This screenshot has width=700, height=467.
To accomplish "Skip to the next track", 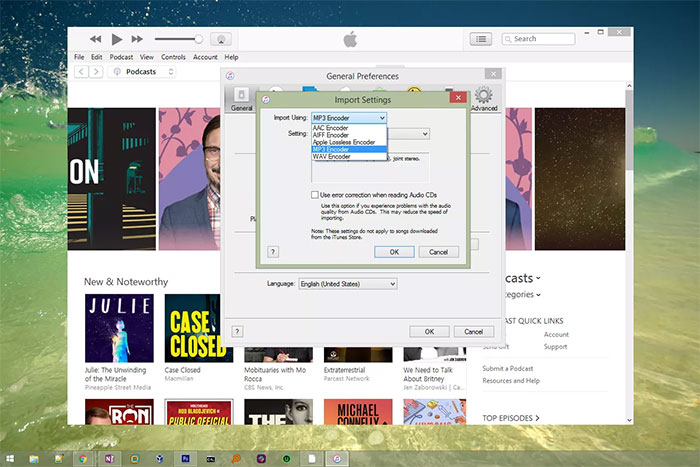I will (x=139, y=39).
